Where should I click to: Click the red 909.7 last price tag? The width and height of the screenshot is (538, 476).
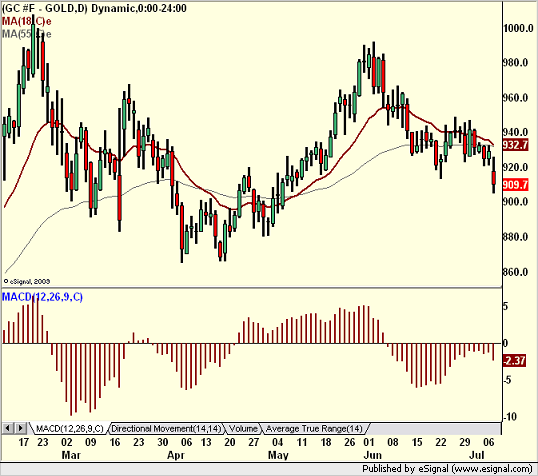tap(515, 185)
